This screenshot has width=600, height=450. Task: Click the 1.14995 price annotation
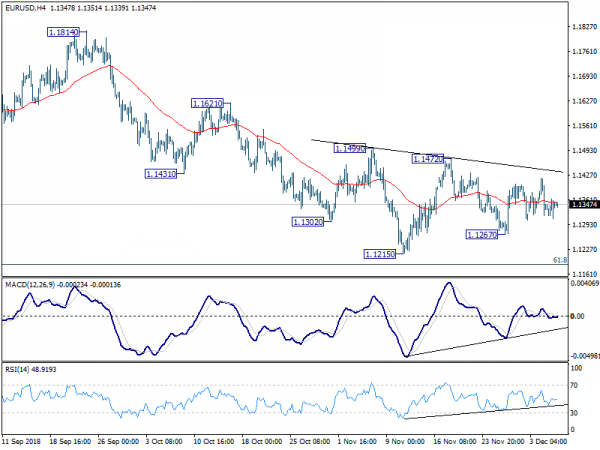pyautogui.click(x=350, y=148)
